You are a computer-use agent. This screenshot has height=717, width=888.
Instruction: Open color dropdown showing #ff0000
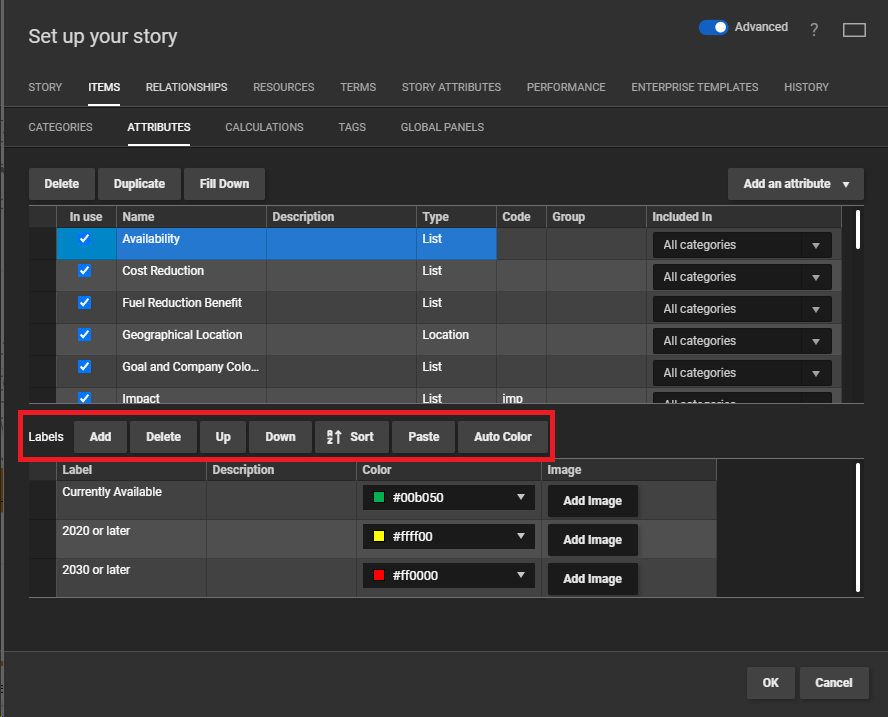[x=449, y=575]
